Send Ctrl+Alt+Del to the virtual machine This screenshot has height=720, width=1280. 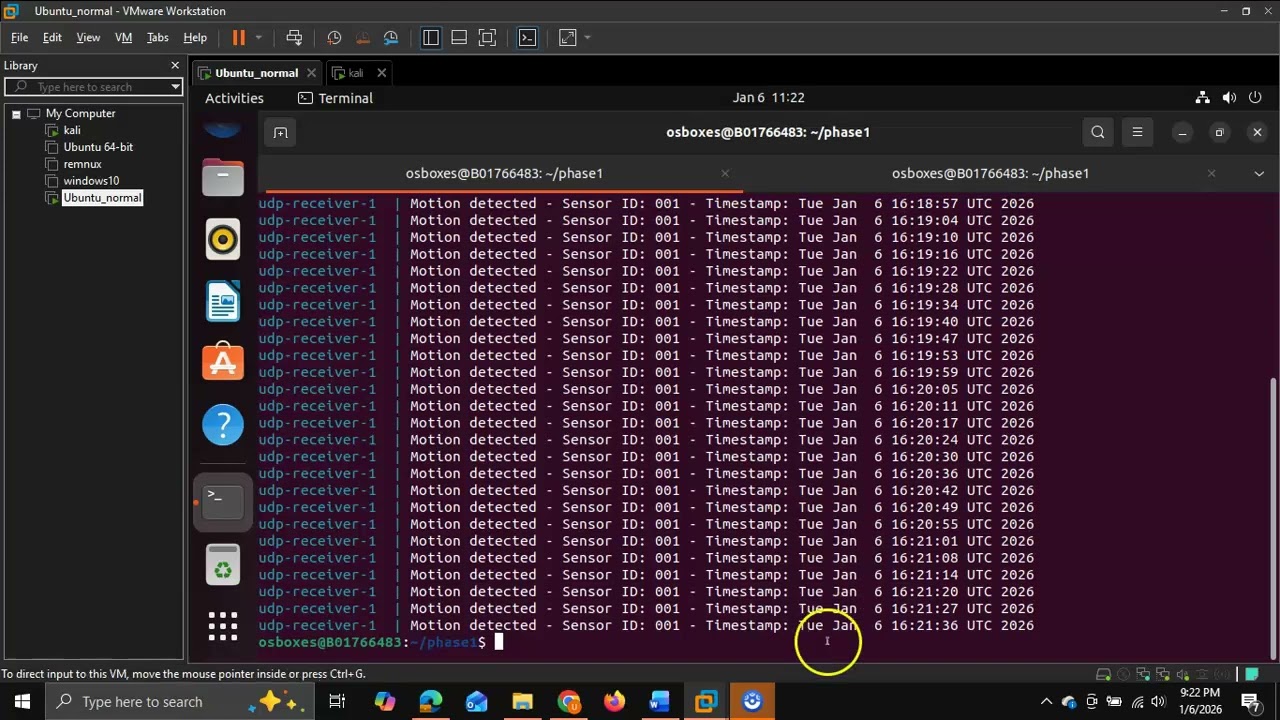[294, 38]
